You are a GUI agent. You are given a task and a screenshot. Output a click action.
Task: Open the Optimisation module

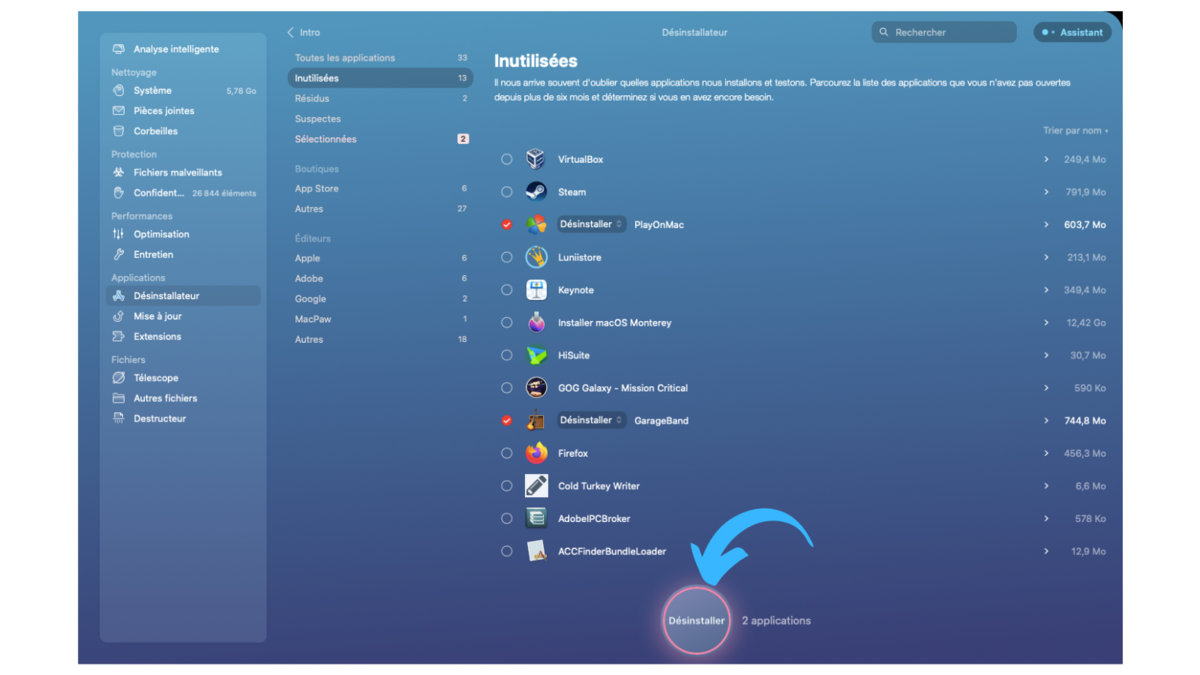(x=183, y=234)
